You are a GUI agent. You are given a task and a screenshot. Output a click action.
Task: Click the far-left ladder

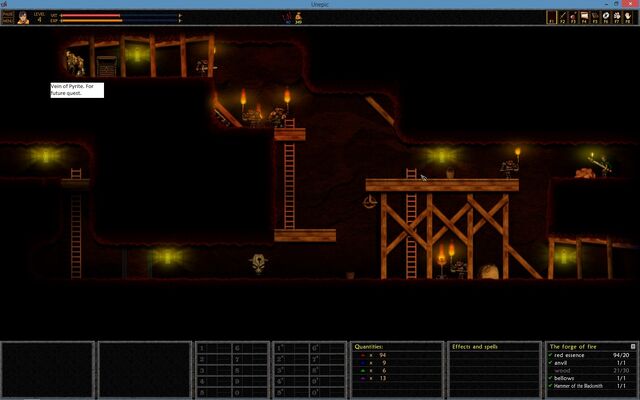click(76, 224)
